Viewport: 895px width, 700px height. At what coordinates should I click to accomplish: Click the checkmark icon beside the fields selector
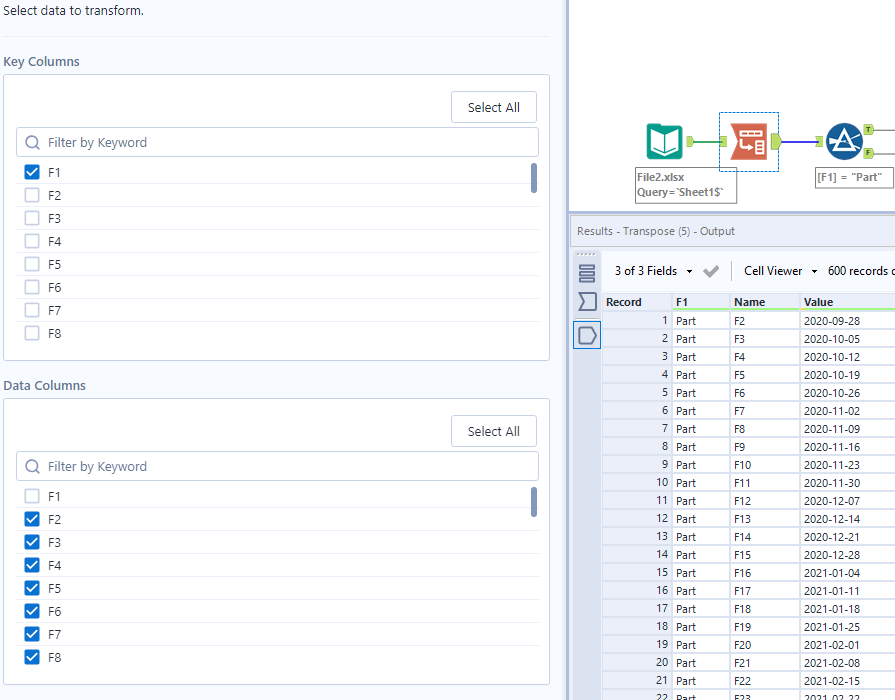click(710, 270)
